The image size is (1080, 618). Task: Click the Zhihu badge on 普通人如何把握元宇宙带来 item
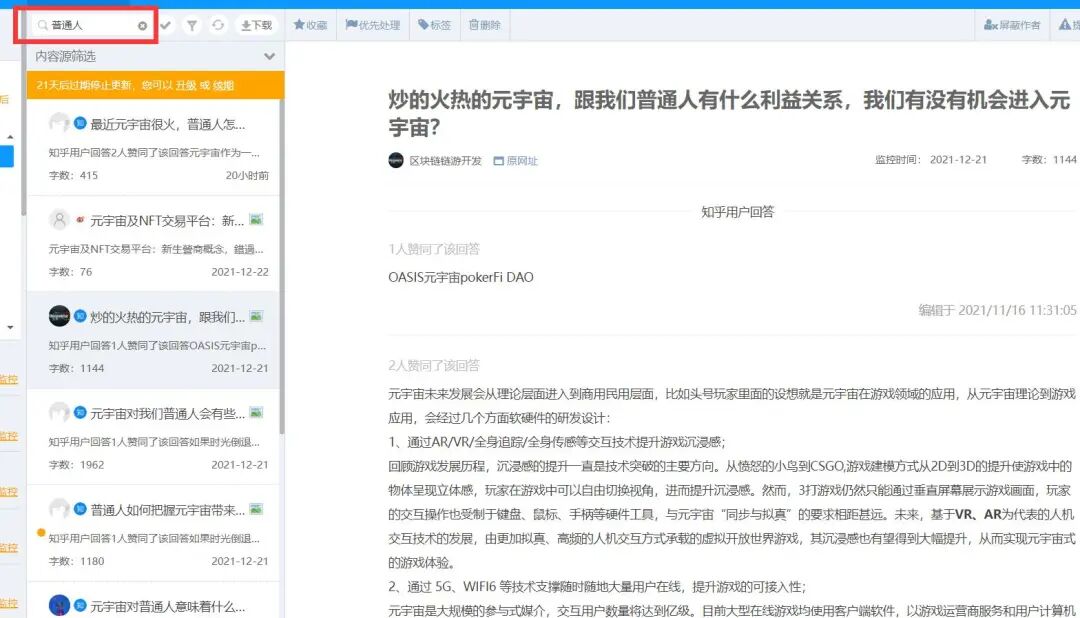(80, 509)
